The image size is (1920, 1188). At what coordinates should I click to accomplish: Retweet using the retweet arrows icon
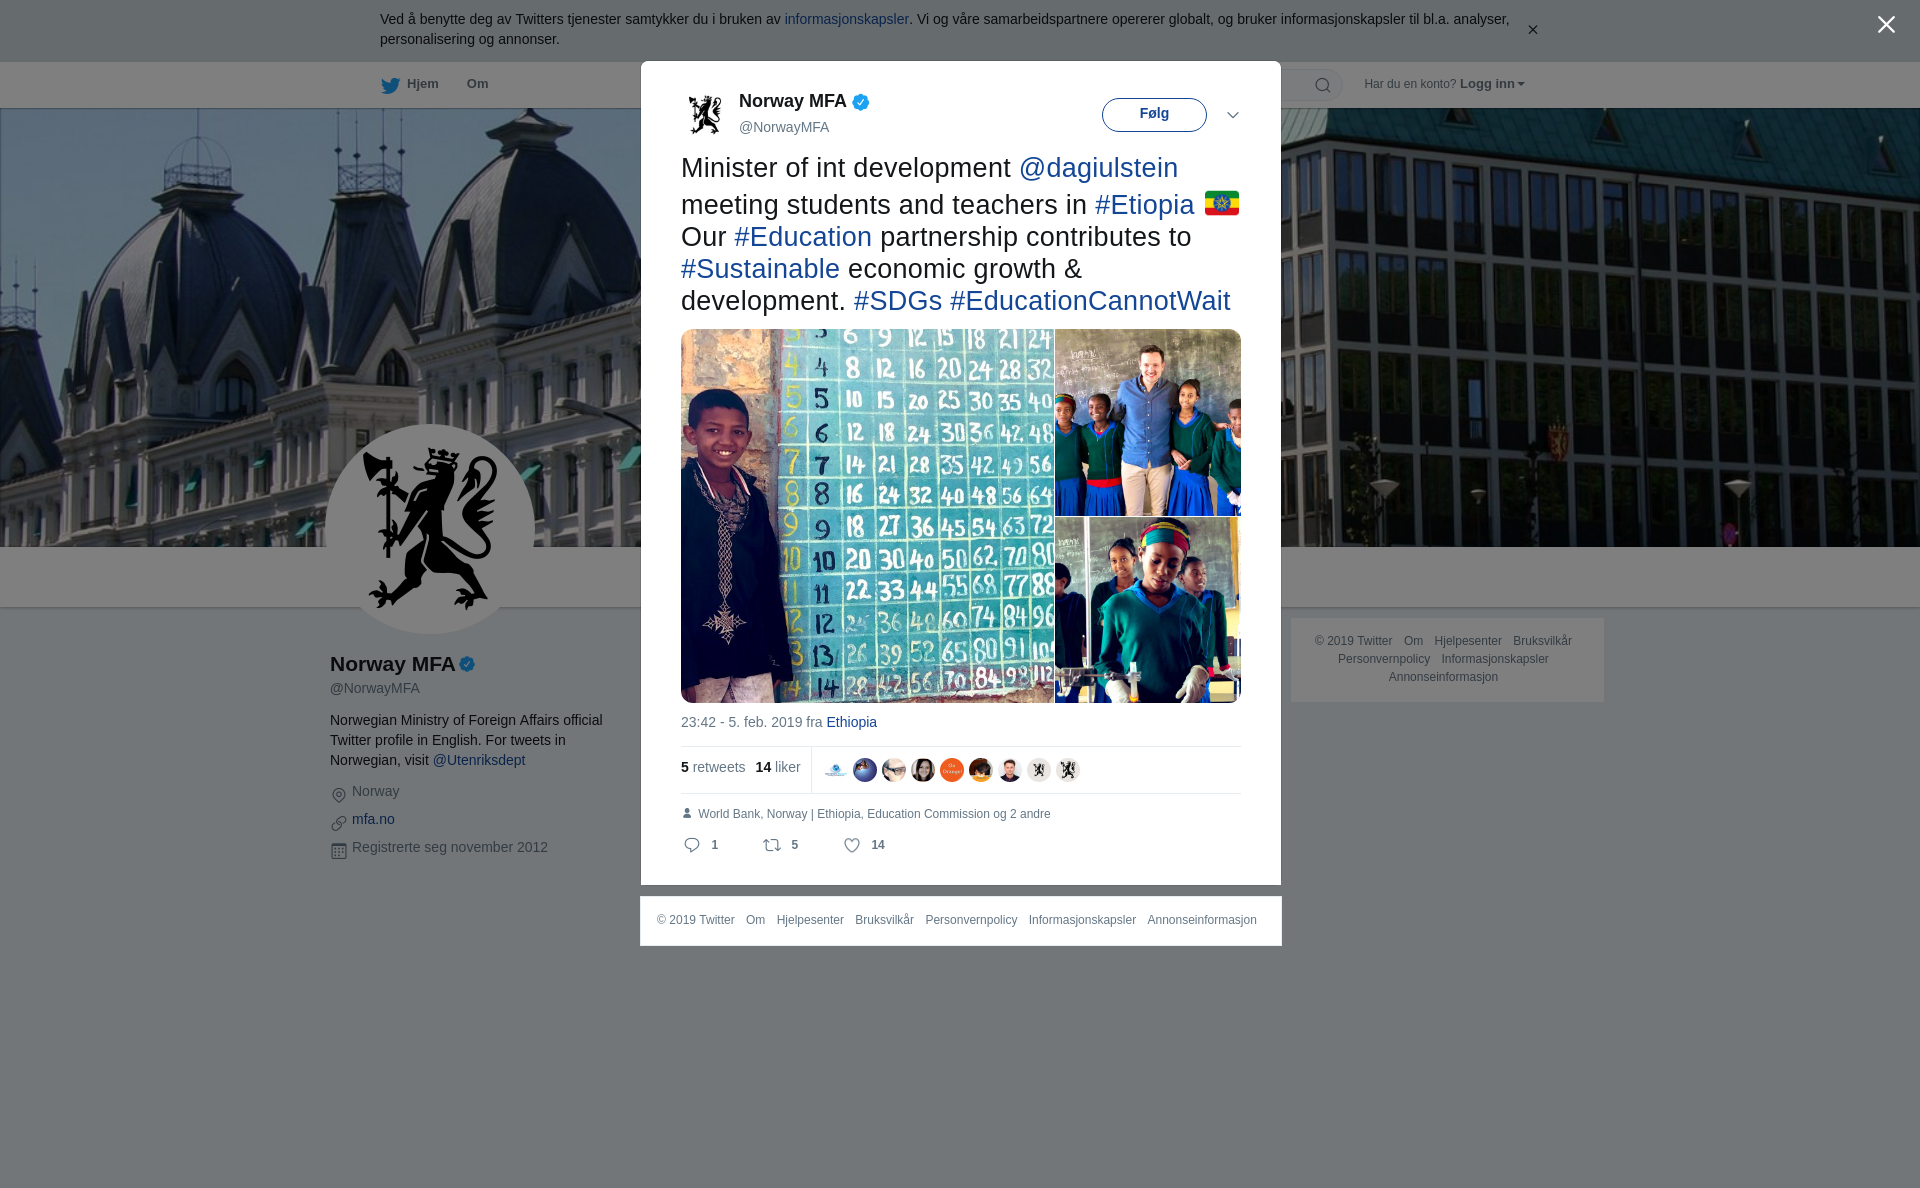pos(772,845)
